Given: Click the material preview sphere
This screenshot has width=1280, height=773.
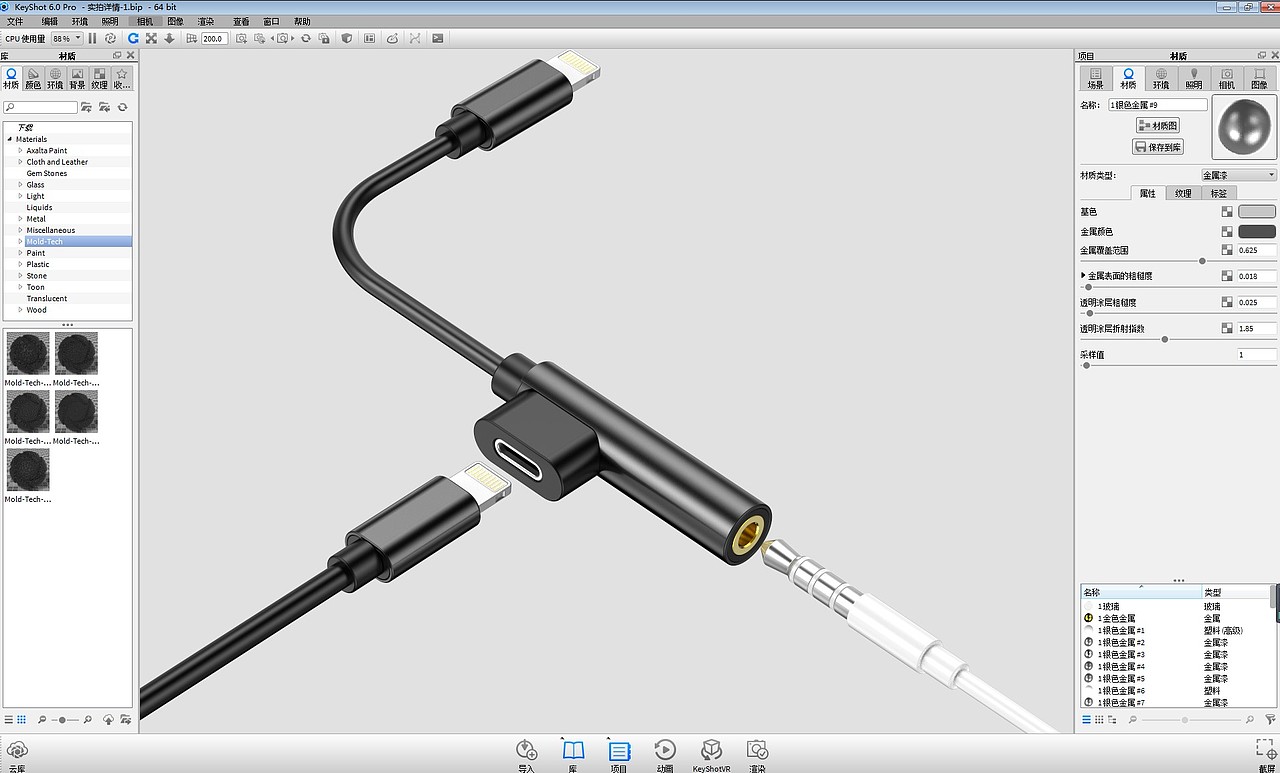Looking at the screenshot, I should tap(1244, 127).
